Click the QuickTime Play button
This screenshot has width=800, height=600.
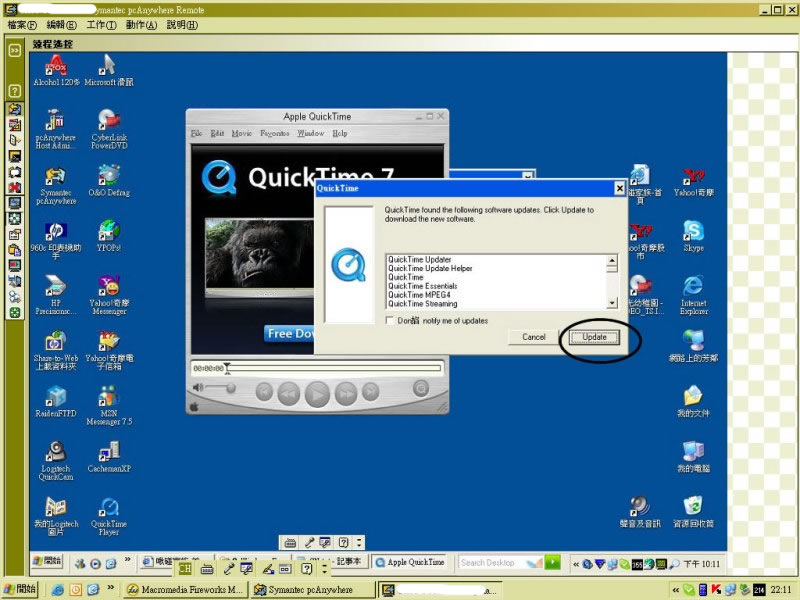(317, 394)
